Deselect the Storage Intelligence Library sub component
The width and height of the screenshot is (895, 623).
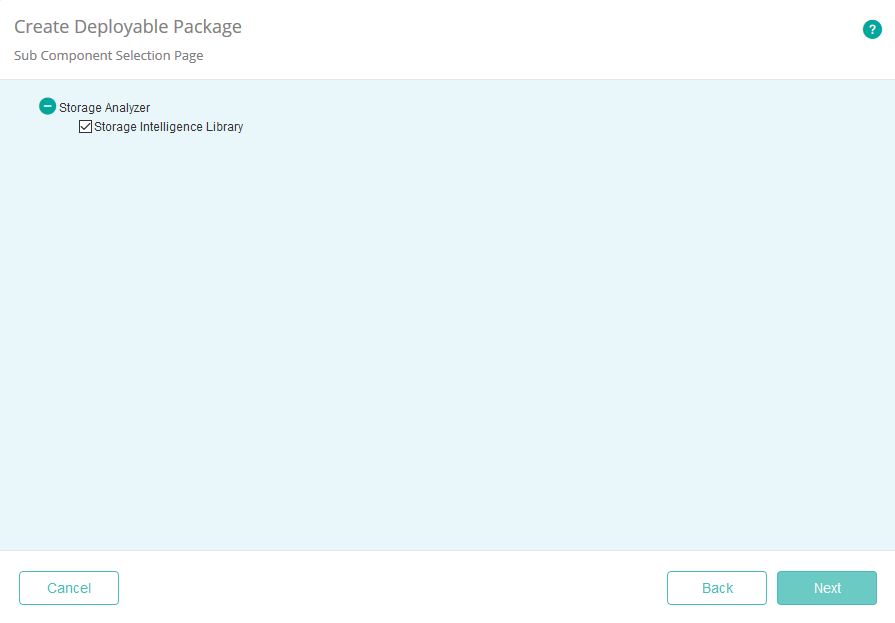(x=85, y=126)
